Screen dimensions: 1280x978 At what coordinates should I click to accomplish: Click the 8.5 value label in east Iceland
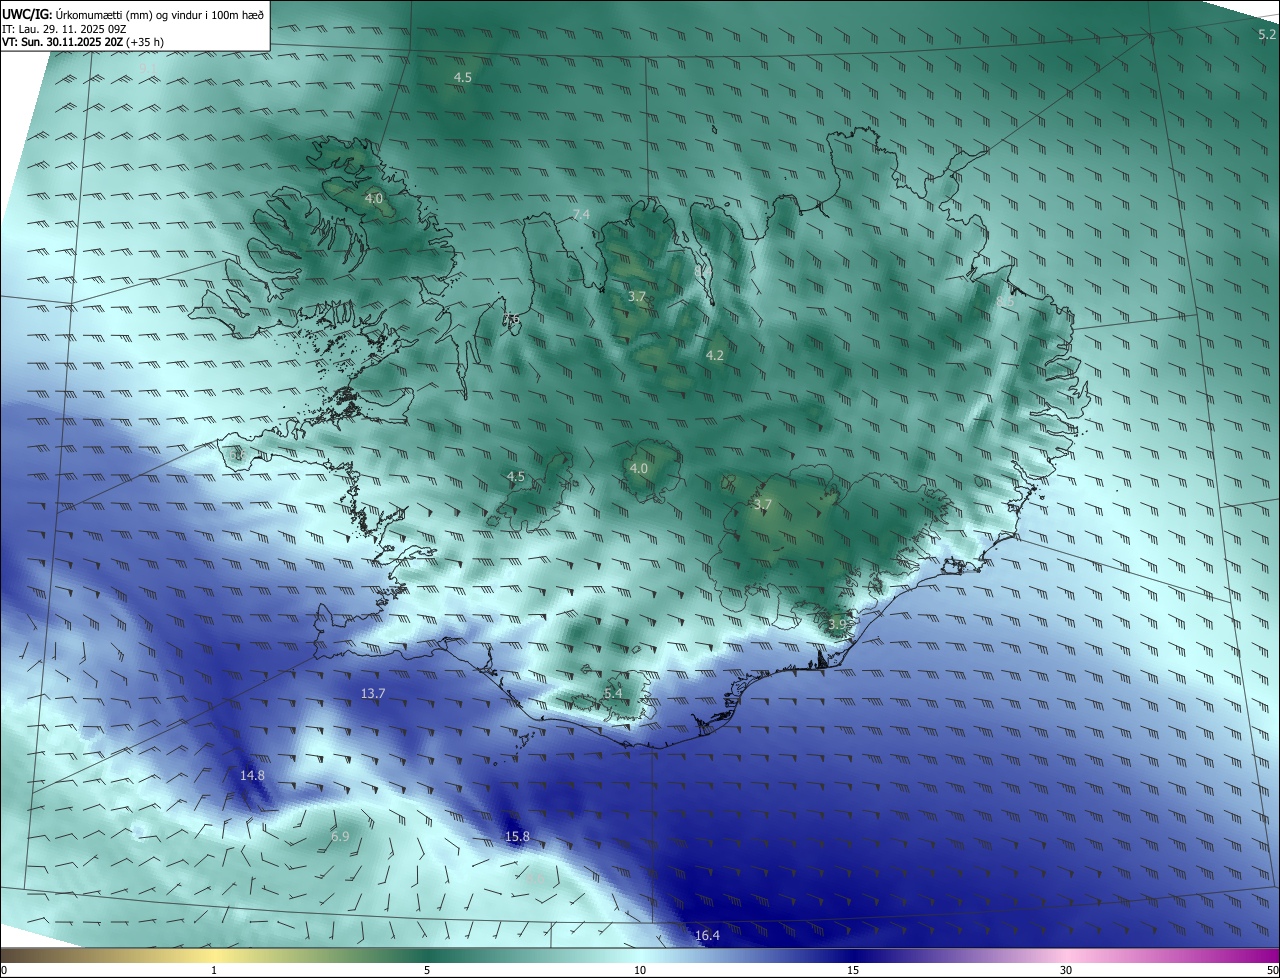pyautogui.click(x=1005, y=301)
